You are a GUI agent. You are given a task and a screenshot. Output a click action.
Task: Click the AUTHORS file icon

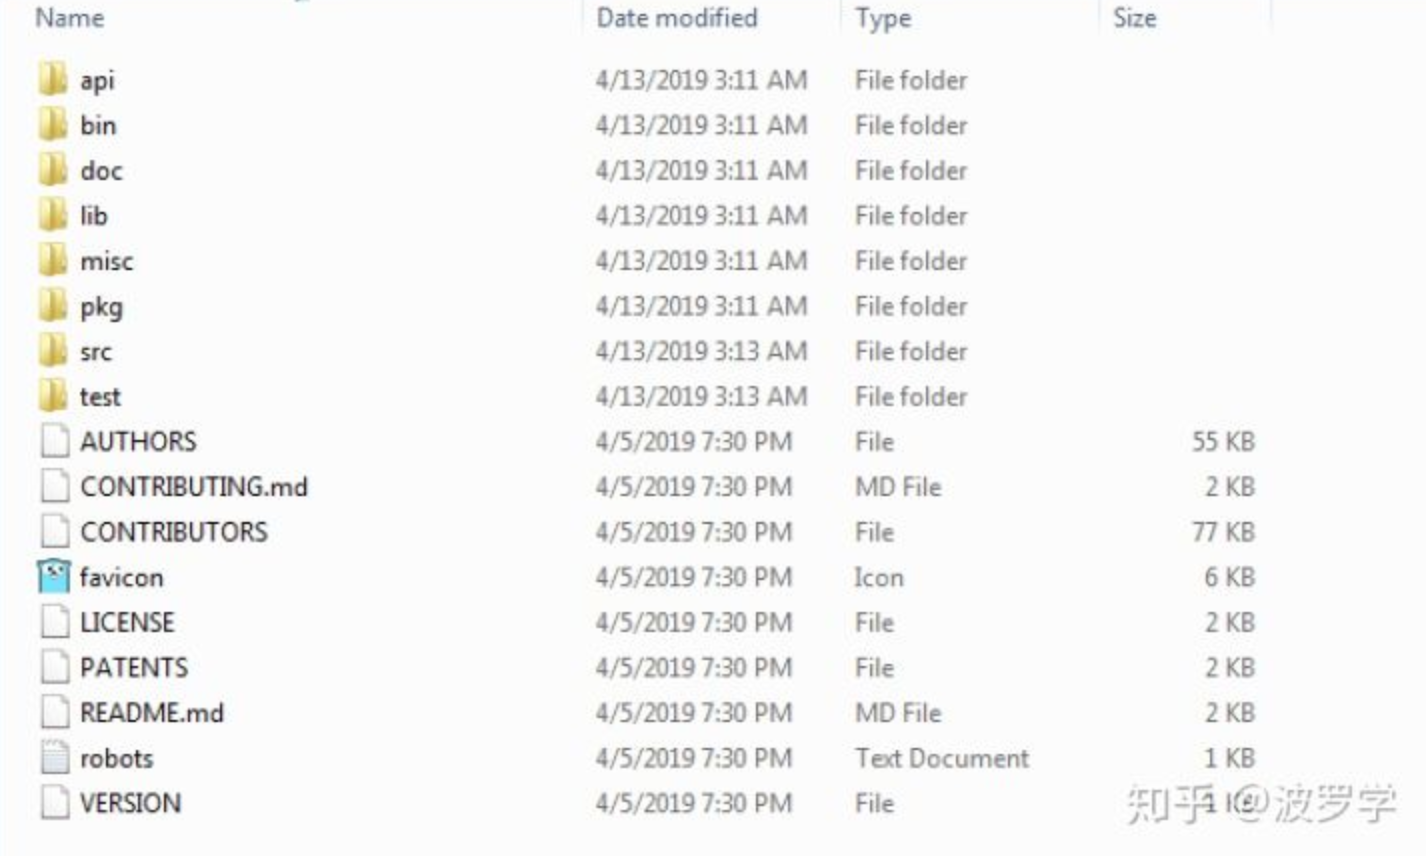pyautogui.click(x=54, y=441)
